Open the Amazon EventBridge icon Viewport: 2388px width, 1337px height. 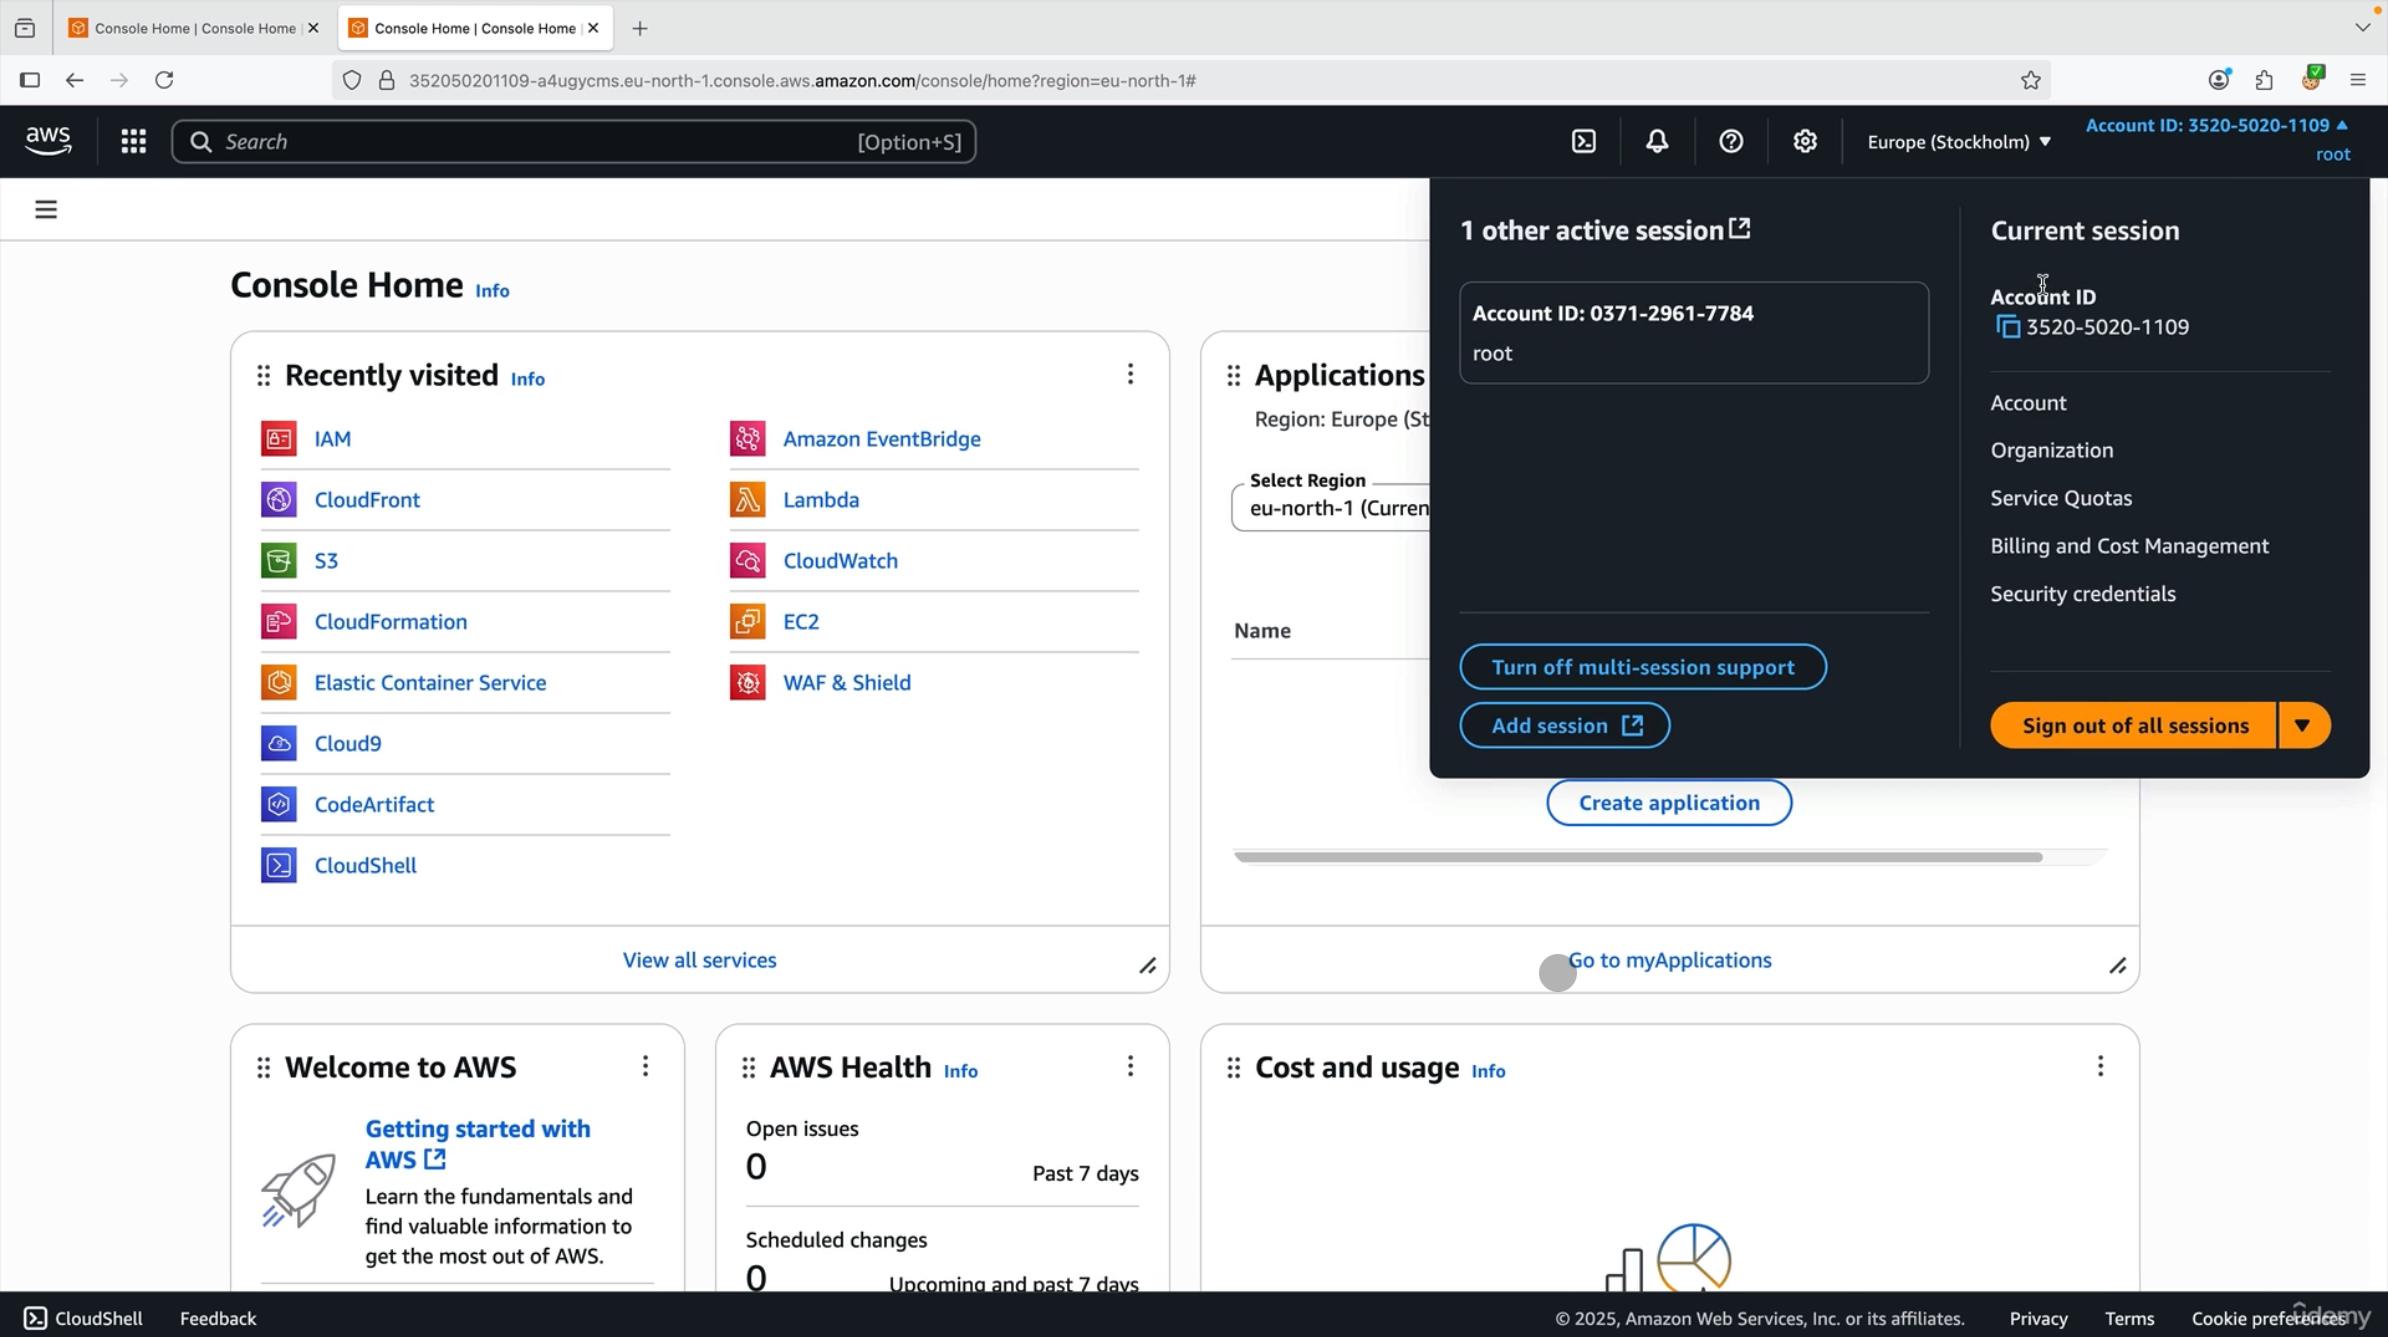[x=747, y=438]
